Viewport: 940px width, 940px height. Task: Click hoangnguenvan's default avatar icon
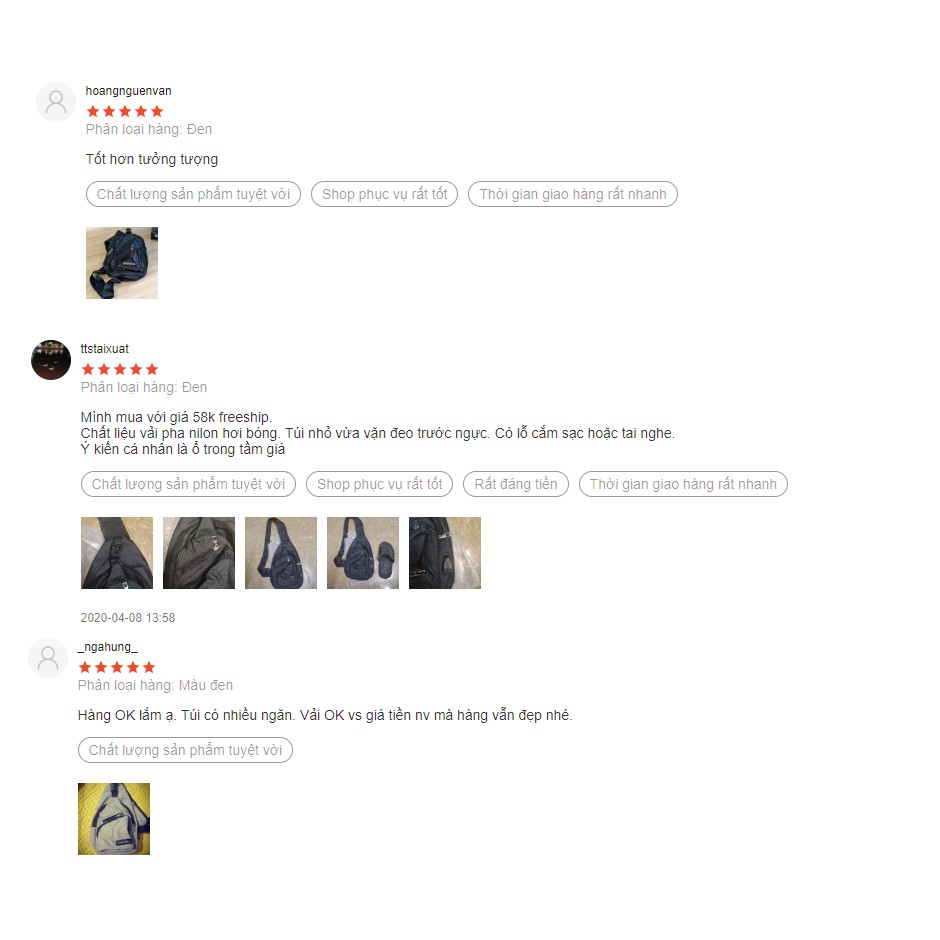tap(56, 102)
